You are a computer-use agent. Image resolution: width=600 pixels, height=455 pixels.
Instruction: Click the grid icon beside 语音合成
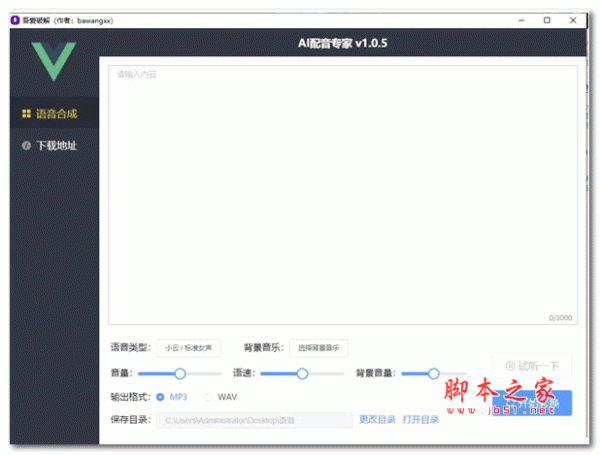pos(26,114)
